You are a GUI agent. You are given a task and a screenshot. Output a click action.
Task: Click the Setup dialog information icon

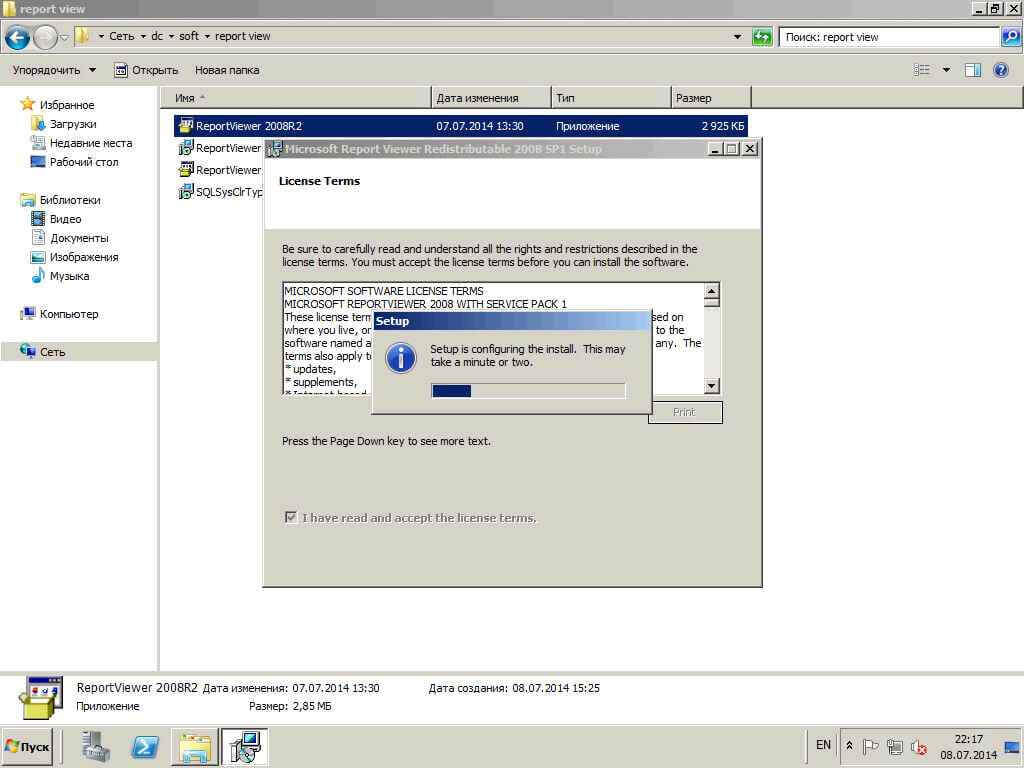pos(400,358)
